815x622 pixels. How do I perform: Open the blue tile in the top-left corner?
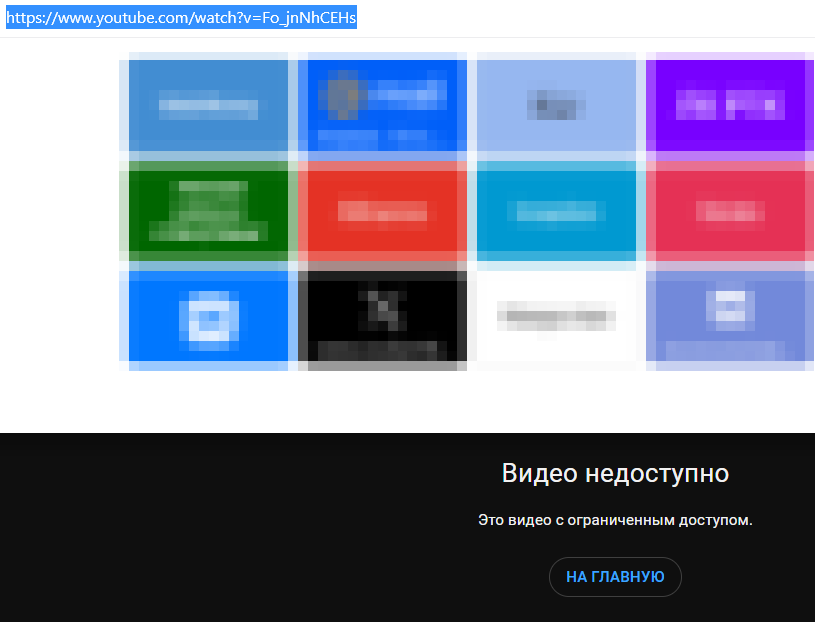point(207,105)
